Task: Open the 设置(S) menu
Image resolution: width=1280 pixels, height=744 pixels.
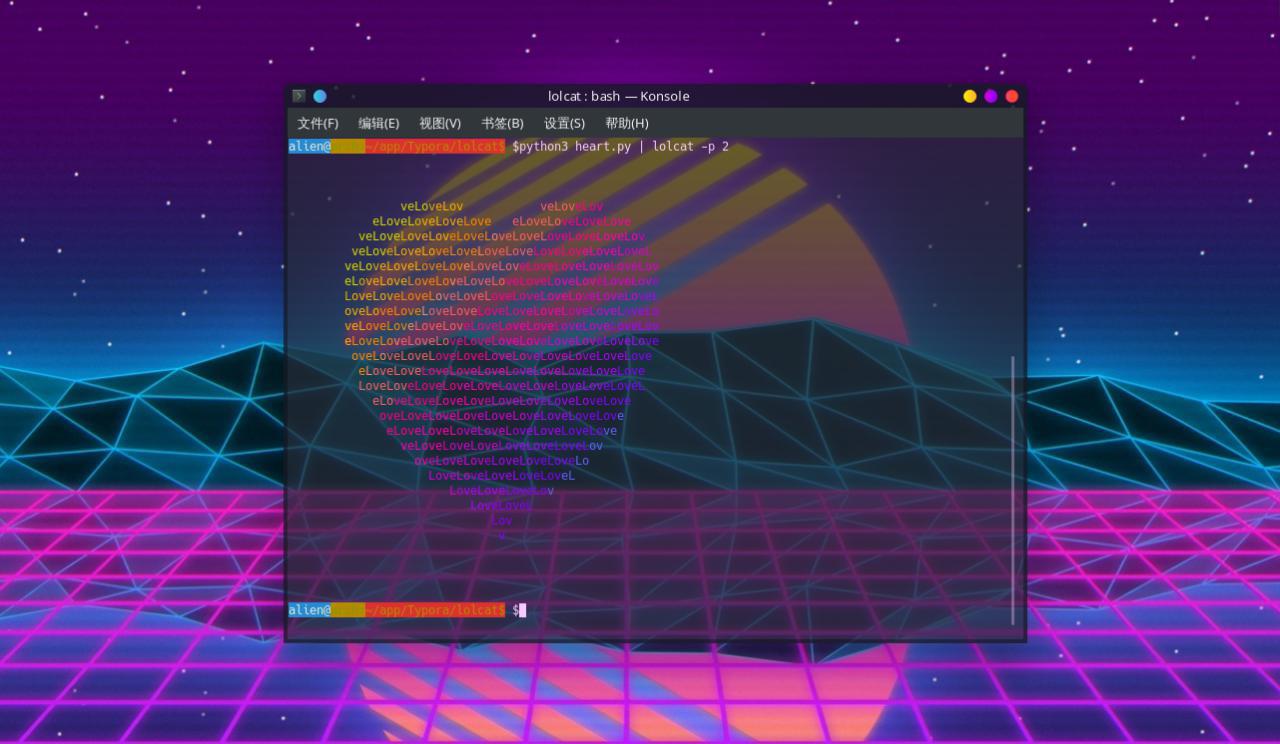Action: pos(564,123)
